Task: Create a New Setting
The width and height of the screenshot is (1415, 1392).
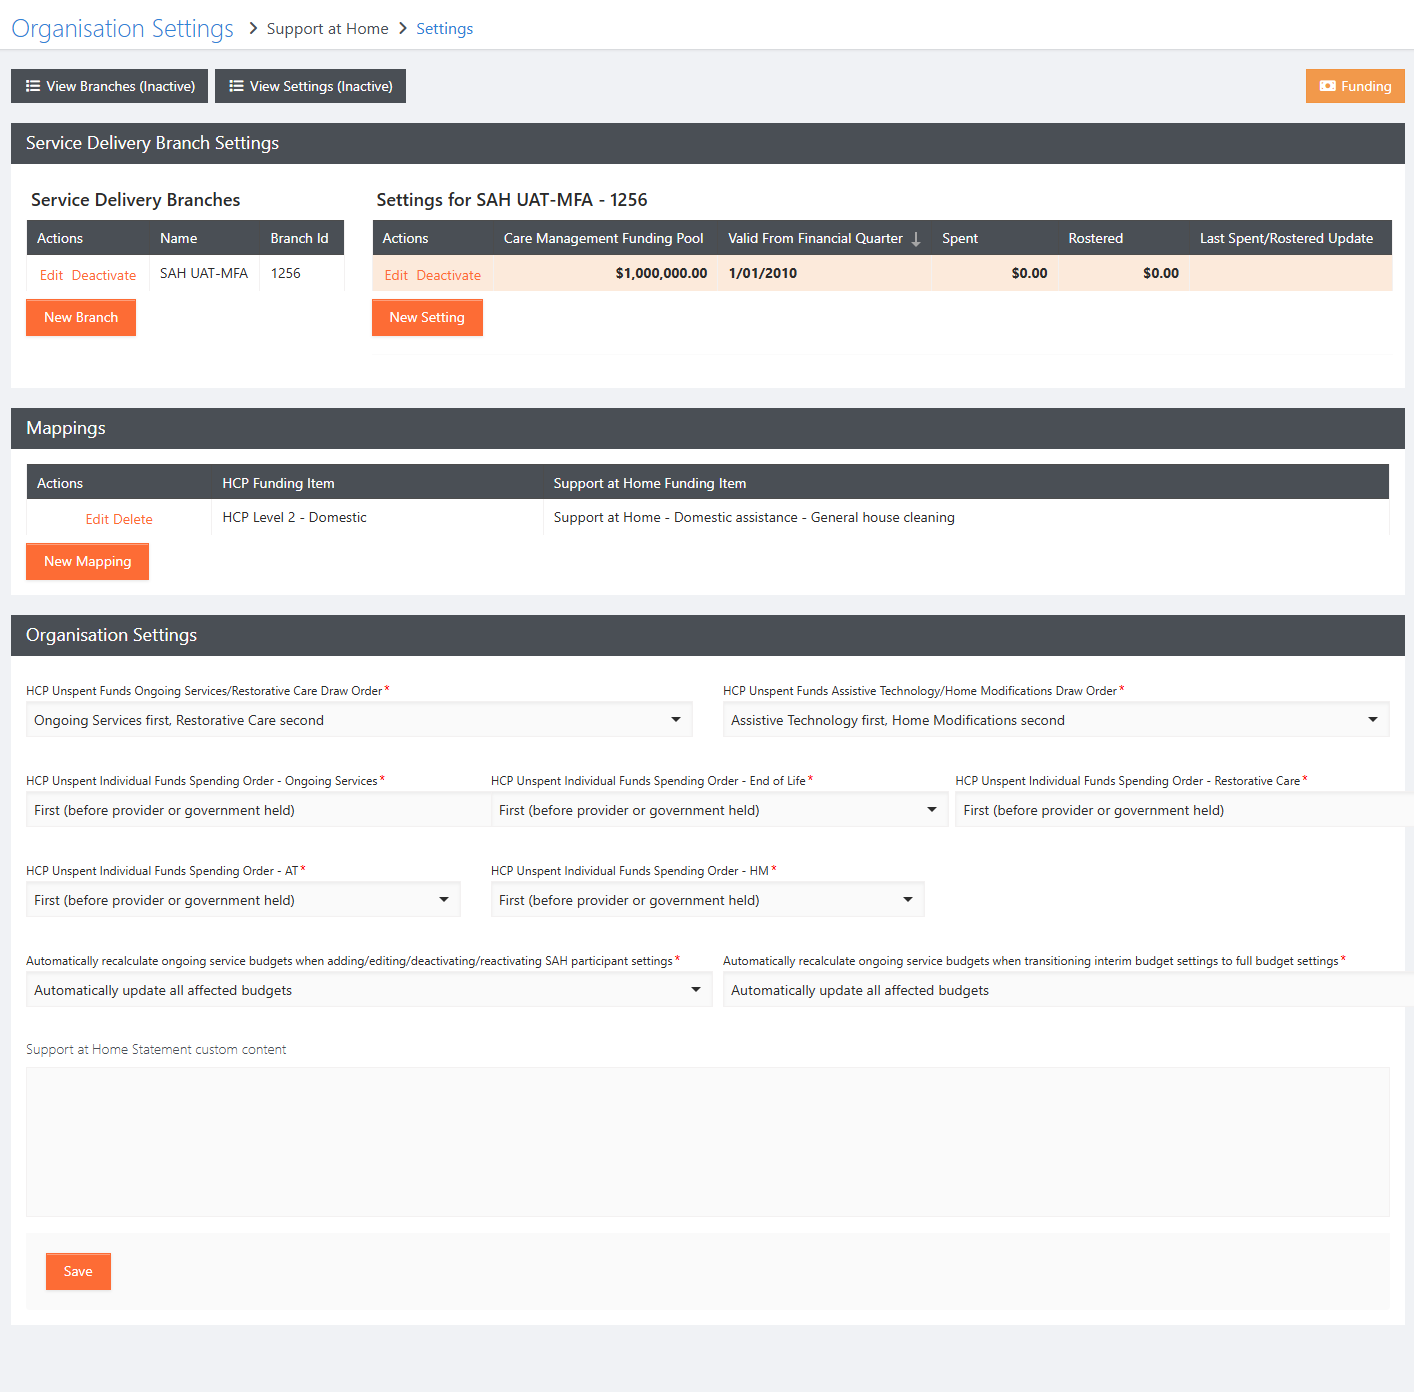Action: pos(427,317)
